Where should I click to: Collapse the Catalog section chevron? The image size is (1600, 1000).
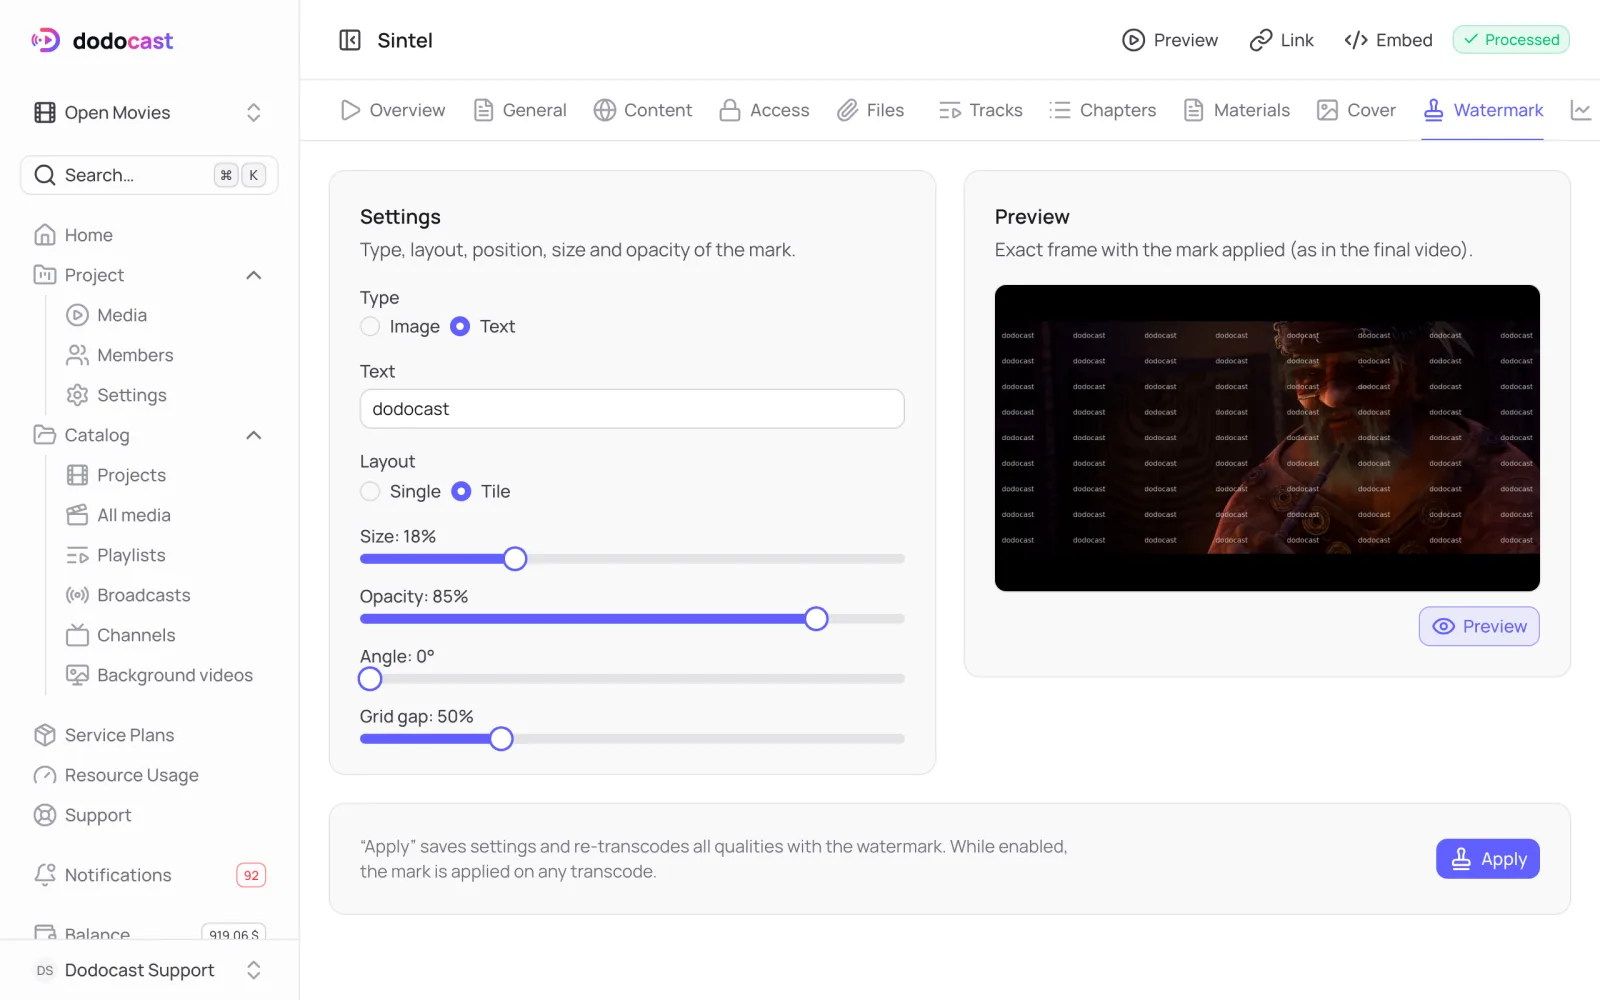254,435
